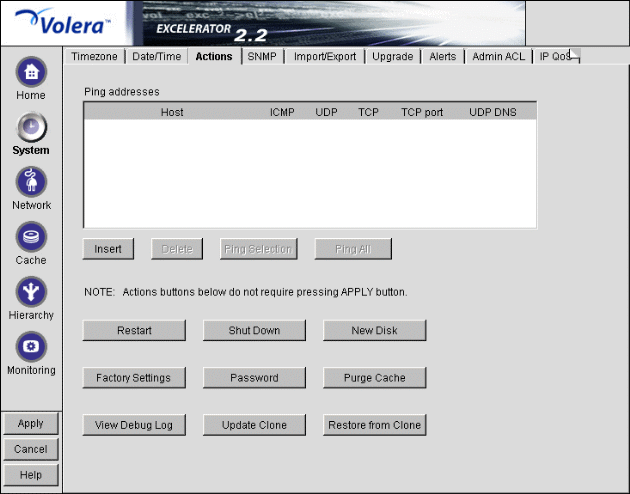Open the Network plug icon
This screenshot has width=630, height=494.
(31, 182)
